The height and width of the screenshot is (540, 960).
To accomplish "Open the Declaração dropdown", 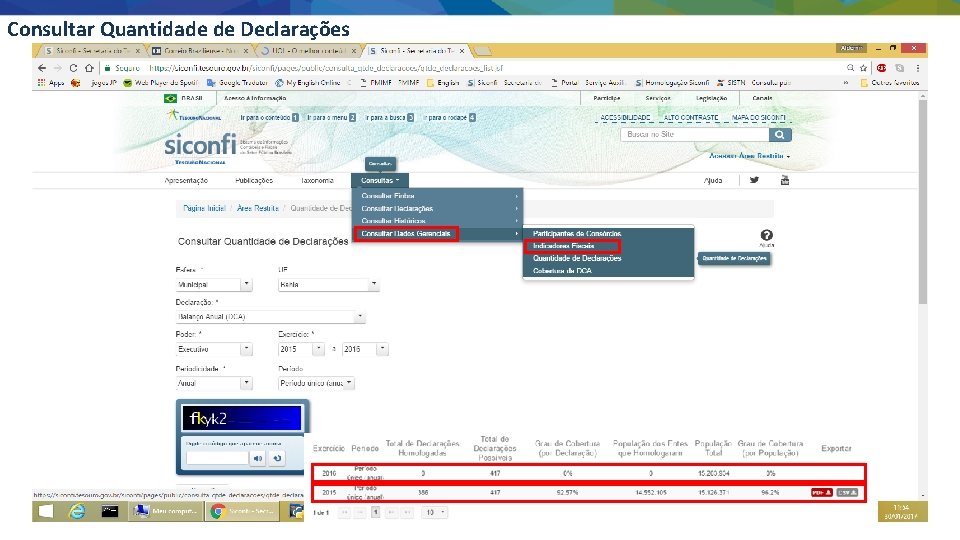I will (271, 317).
